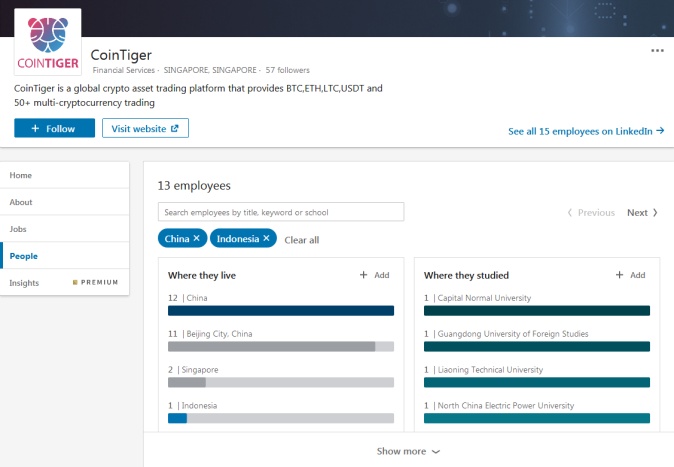Image resolution: width=674 pixels, height=467 pixels.
Task: Select Guangdong University of Foreign Studies bar
Action: point(537,346)
